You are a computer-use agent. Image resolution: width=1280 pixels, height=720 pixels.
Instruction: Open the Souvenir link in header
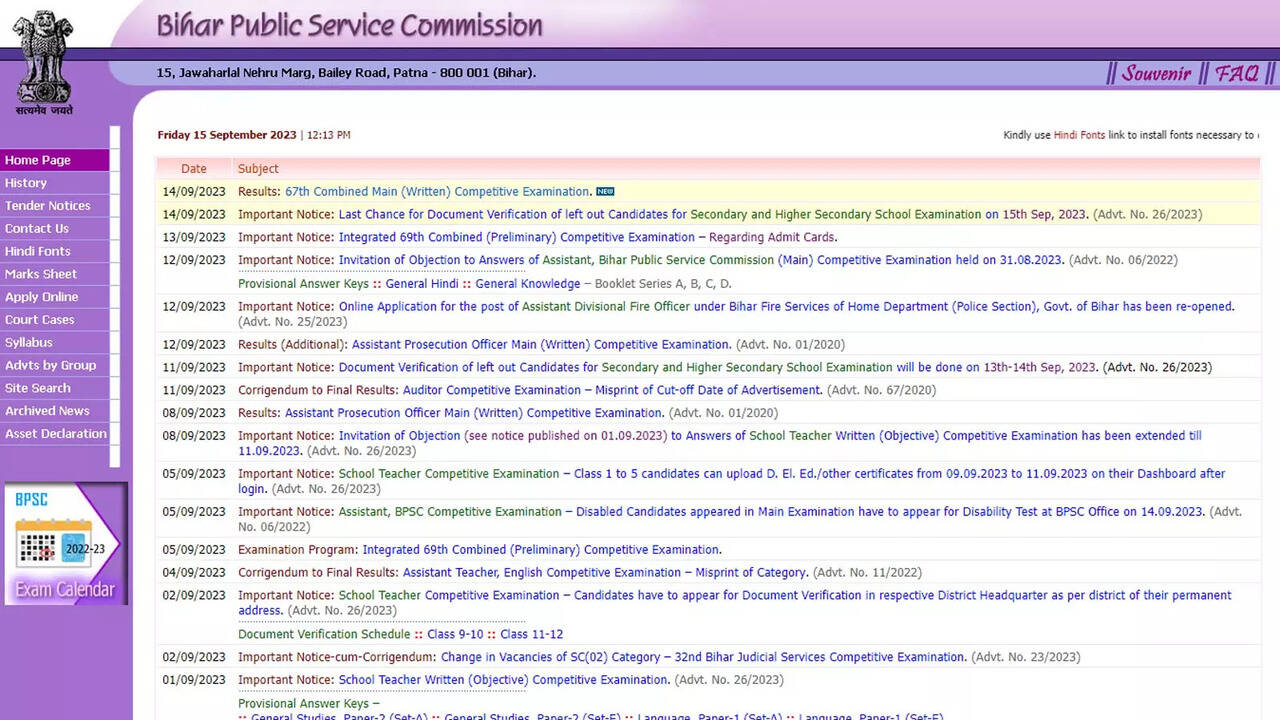1156,73
